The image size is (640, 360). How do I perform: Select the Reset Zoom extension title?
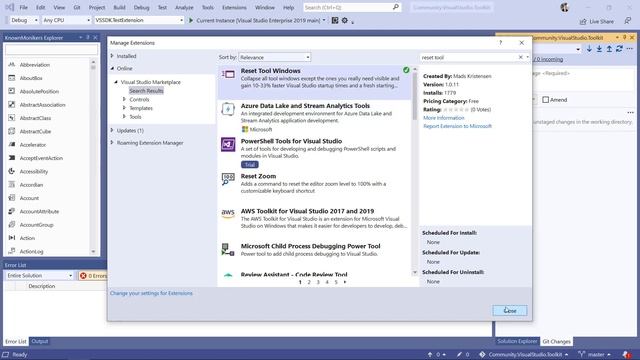tap(258, 176)
